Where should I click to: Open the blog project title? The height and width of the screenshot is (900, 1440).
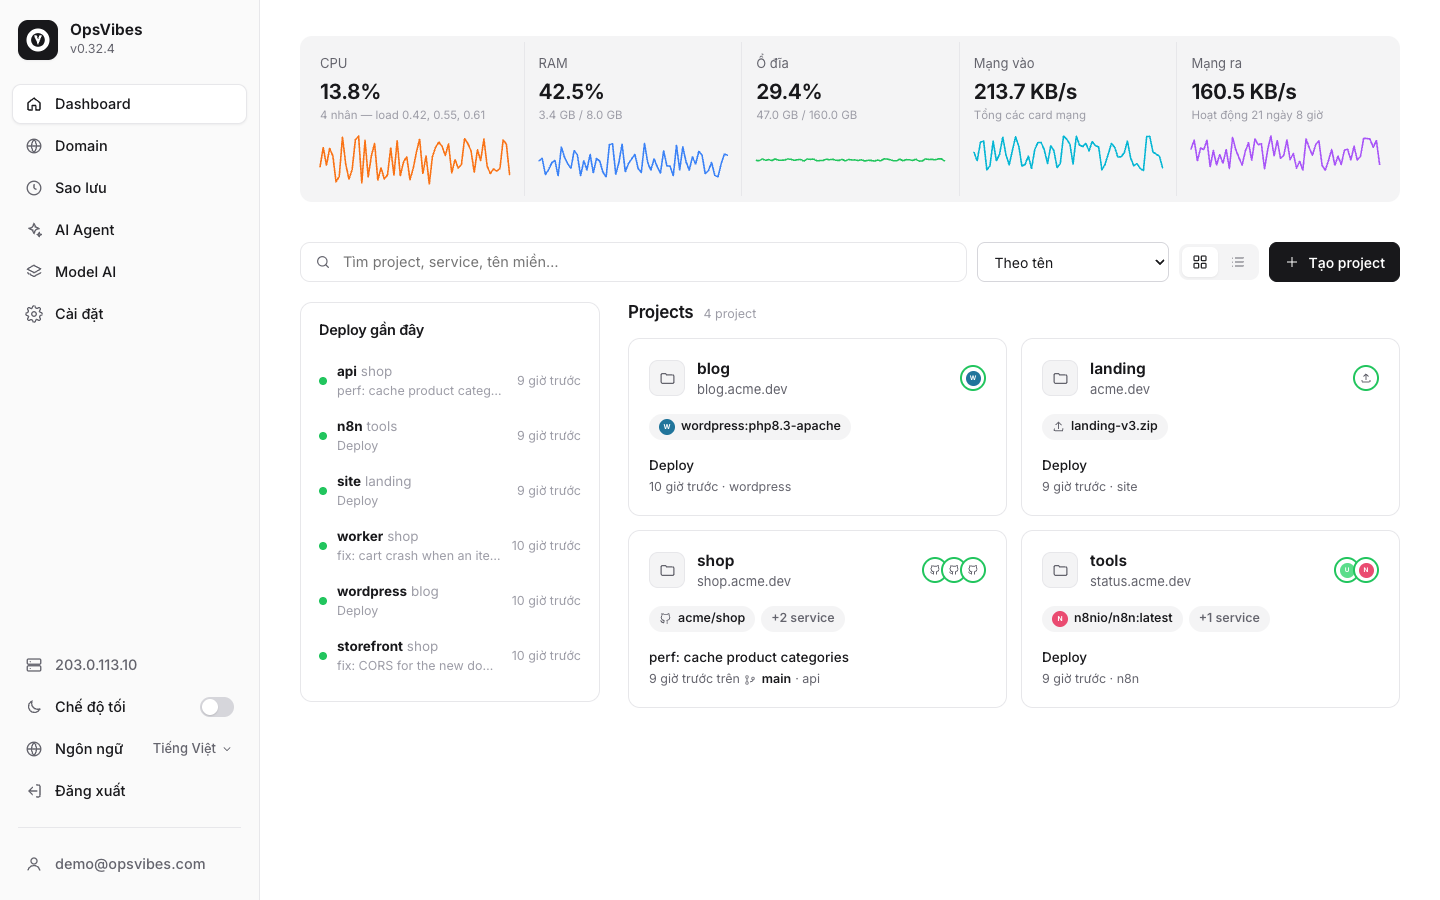coord(713,369)
